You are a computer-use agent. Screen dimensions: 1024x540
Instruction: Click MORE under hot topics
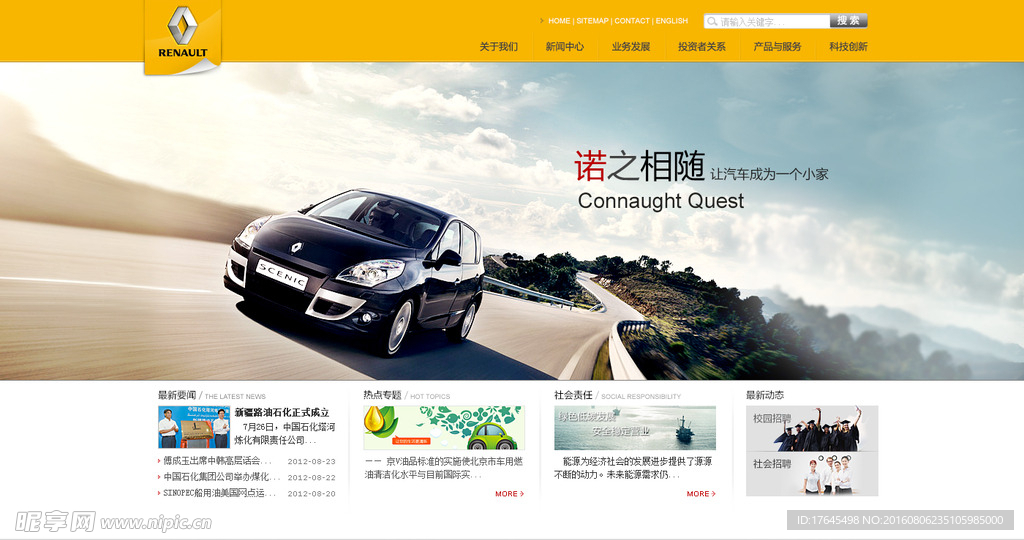509,494
